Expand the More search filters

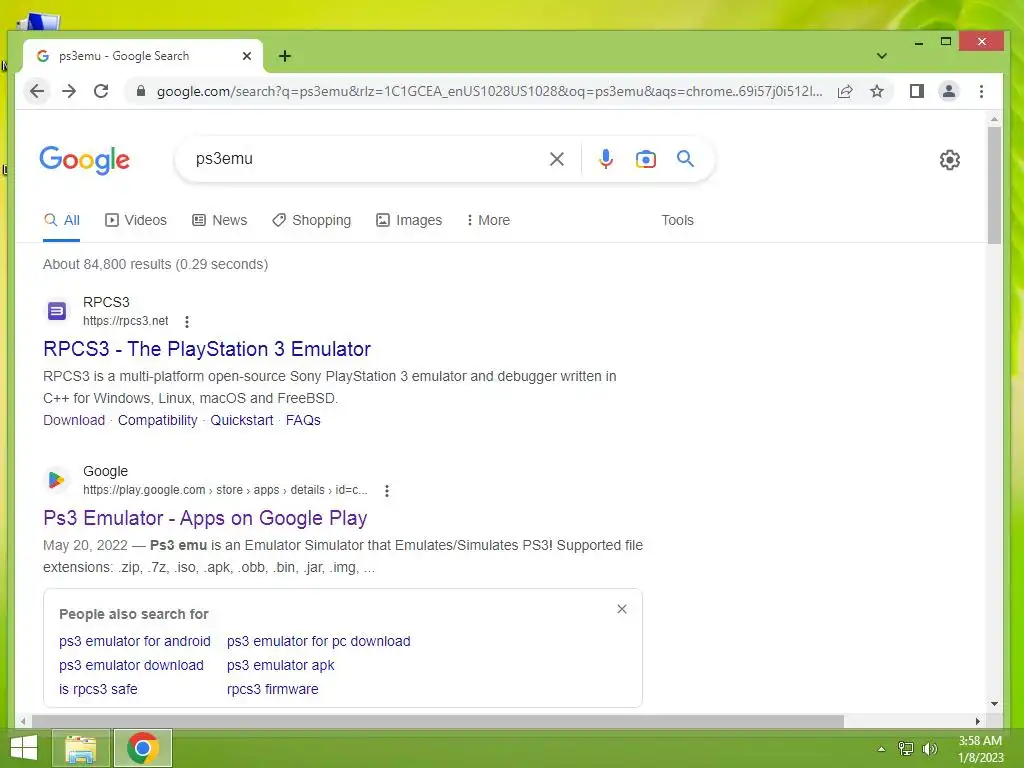[x=488, y=221]
